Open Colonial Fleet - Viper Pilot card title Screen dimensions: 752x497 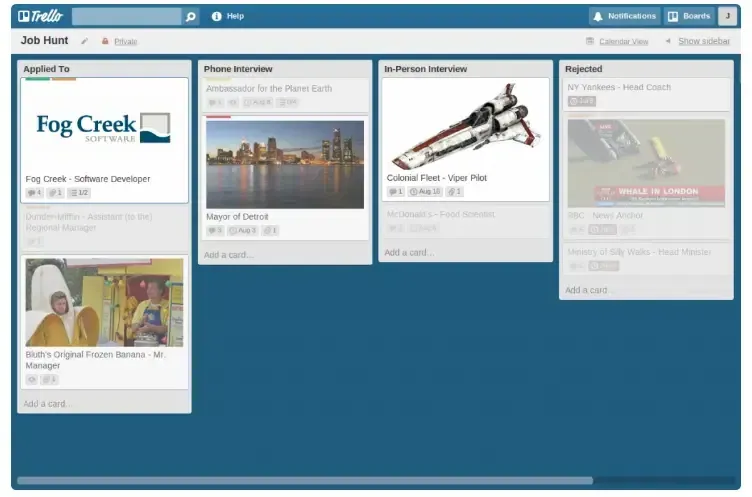point(436,178)
